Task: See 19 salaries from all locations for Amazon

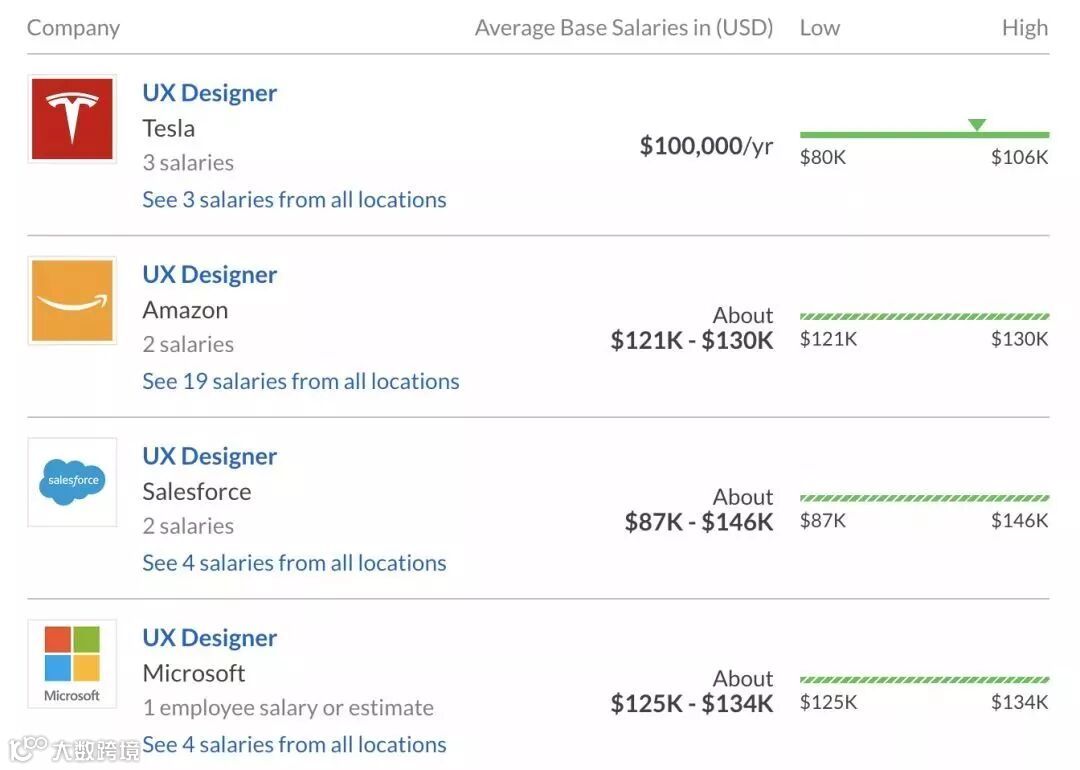Action: pos(301,381)
